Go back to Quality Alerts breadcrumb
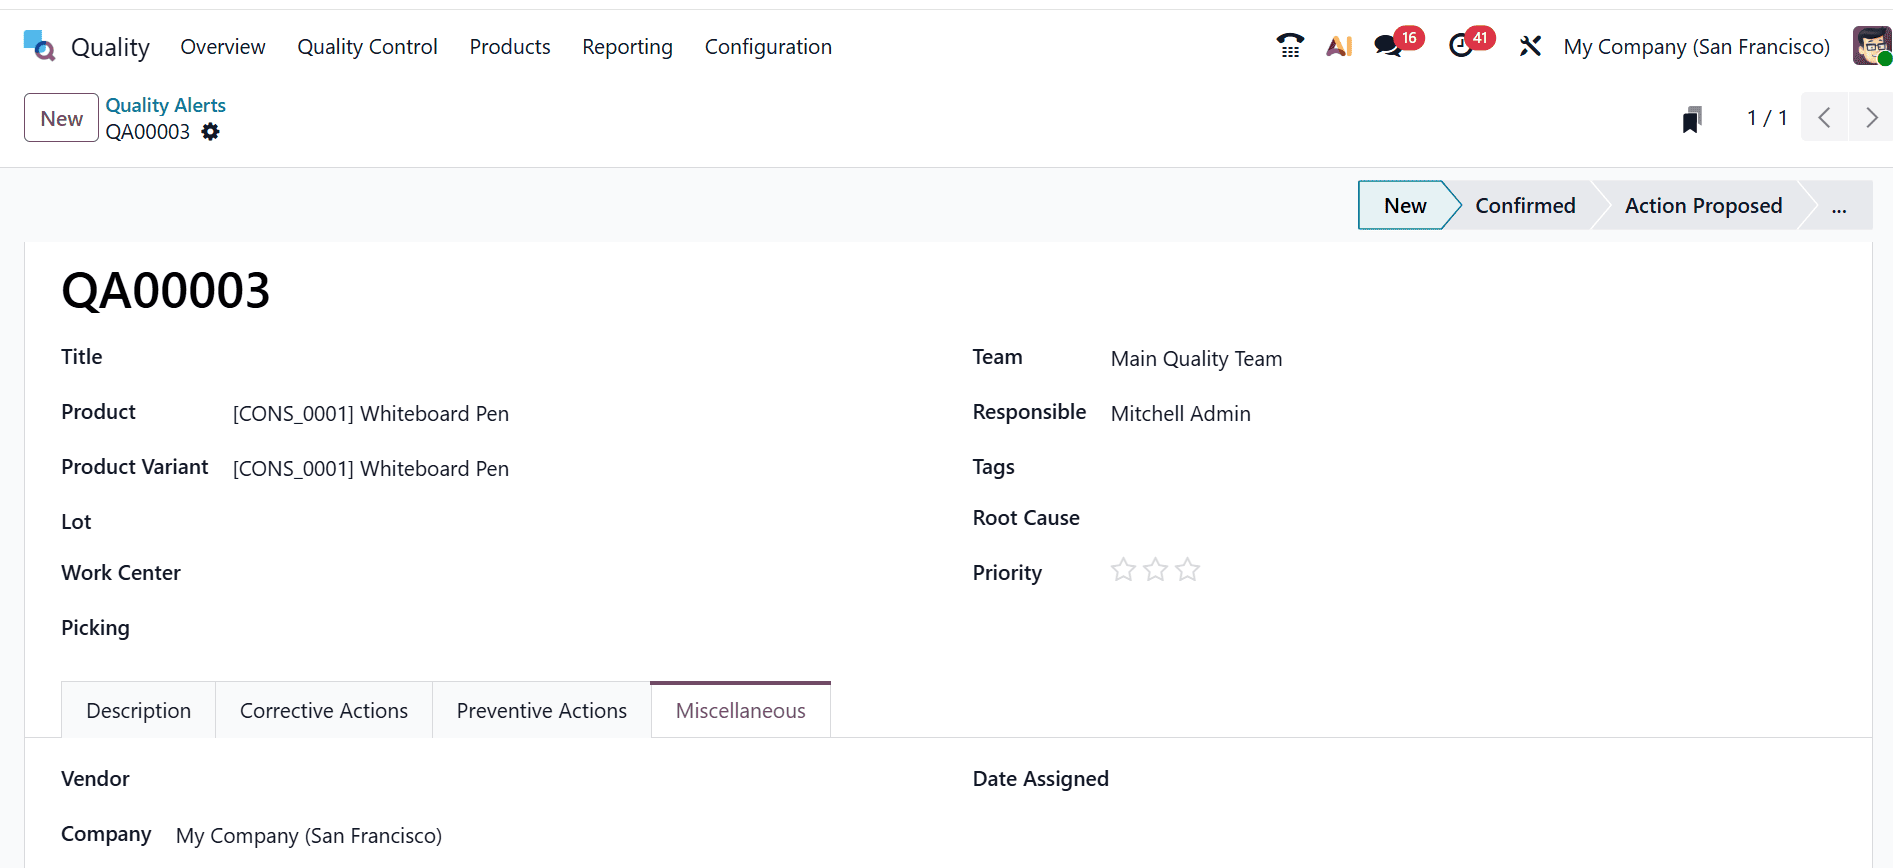Viewport: 1893px width, 868px height. click(x=166, y=105)
